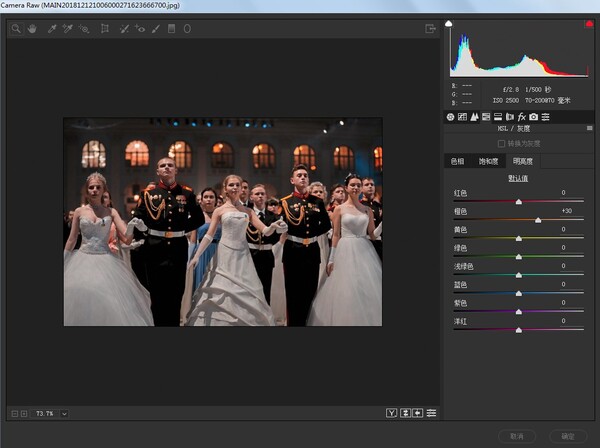Open the Split Toning panel icon
Viewport: 600px width, 448px height.
coord(498,117)
